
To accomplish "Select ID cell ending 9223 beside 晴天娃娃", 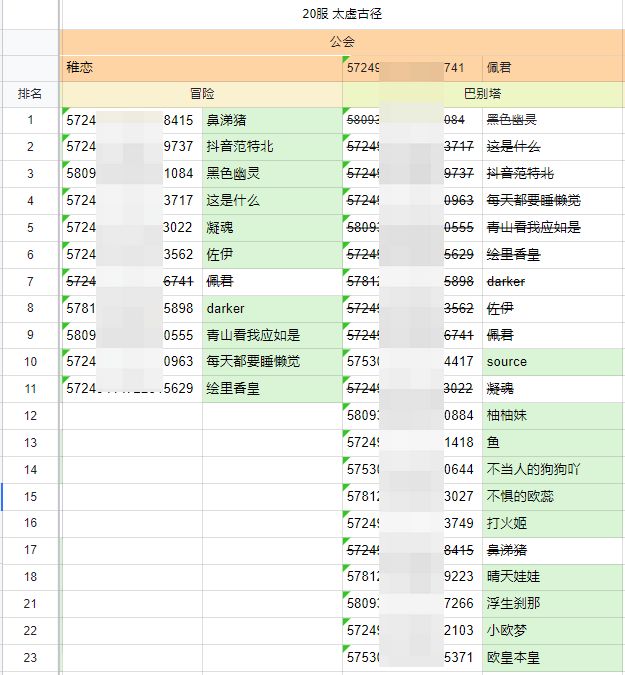I will pyautogui.click(x=412, y=577).
